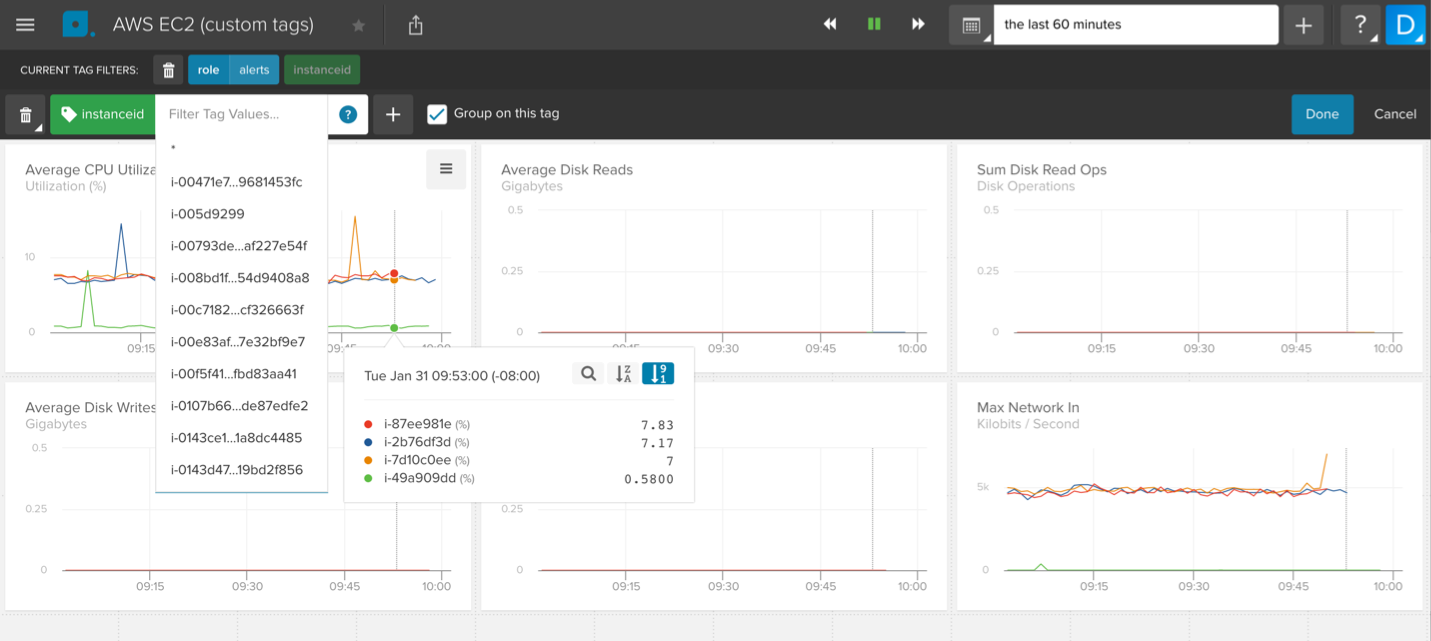
Task: Select the alphabetical sort toggle
Action: point(623,373)
